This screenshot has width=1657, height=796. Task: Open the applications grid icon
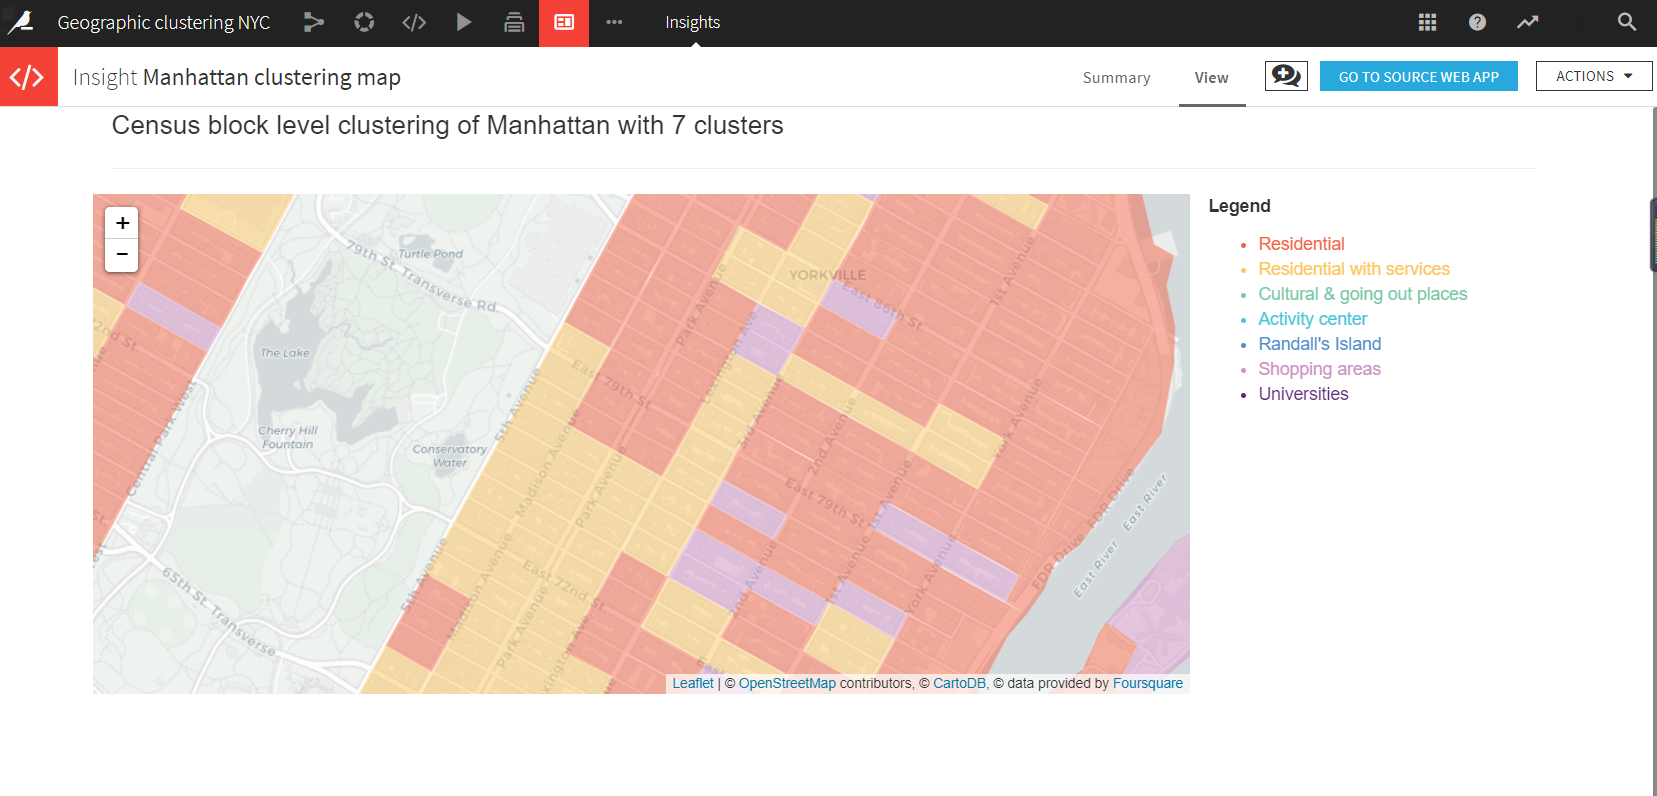pyautogui.click(x=1427, y=22)
